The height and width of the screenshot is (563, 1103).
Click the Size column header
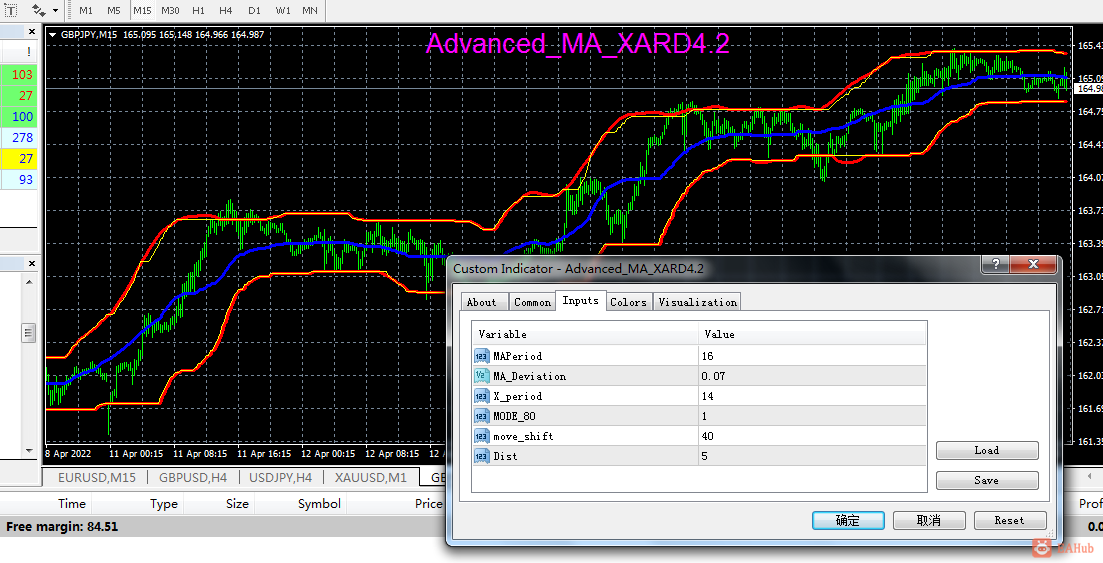click(x=237, y=503)
